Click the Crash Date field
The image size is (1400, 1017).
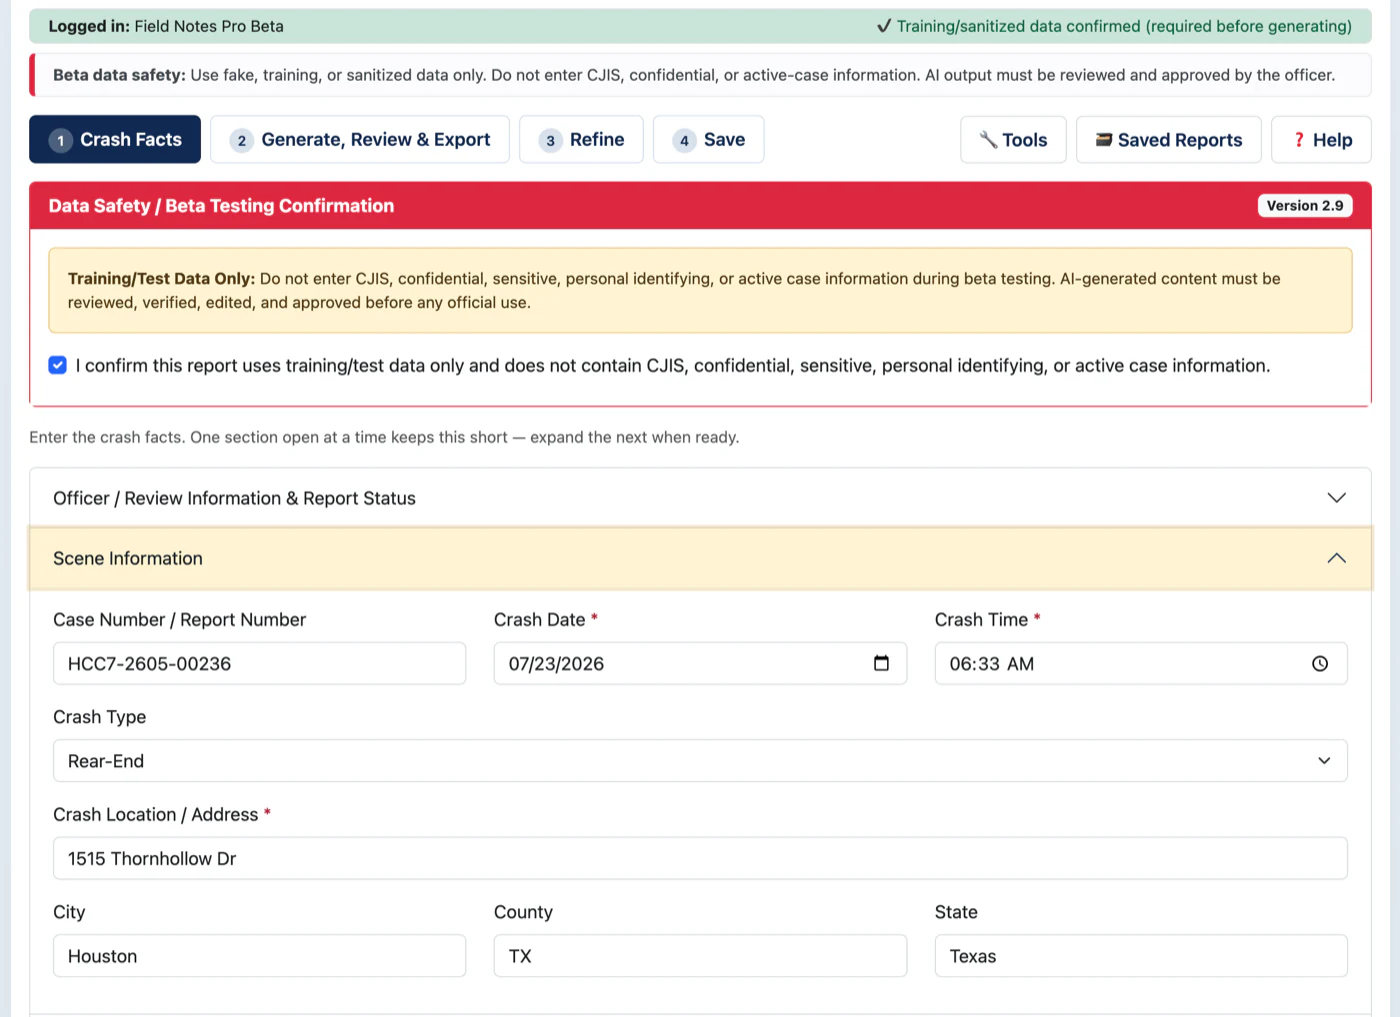(x=700, y=663)
